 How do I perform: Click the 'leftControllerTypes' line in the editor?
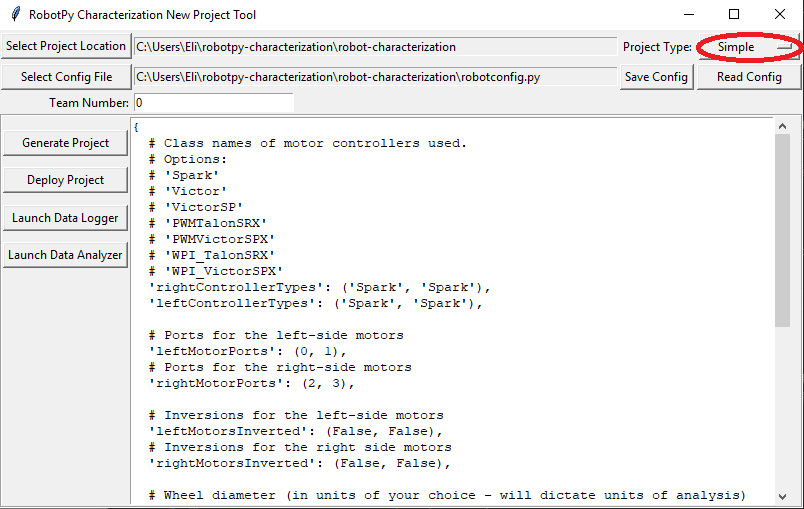click(315, 303)
